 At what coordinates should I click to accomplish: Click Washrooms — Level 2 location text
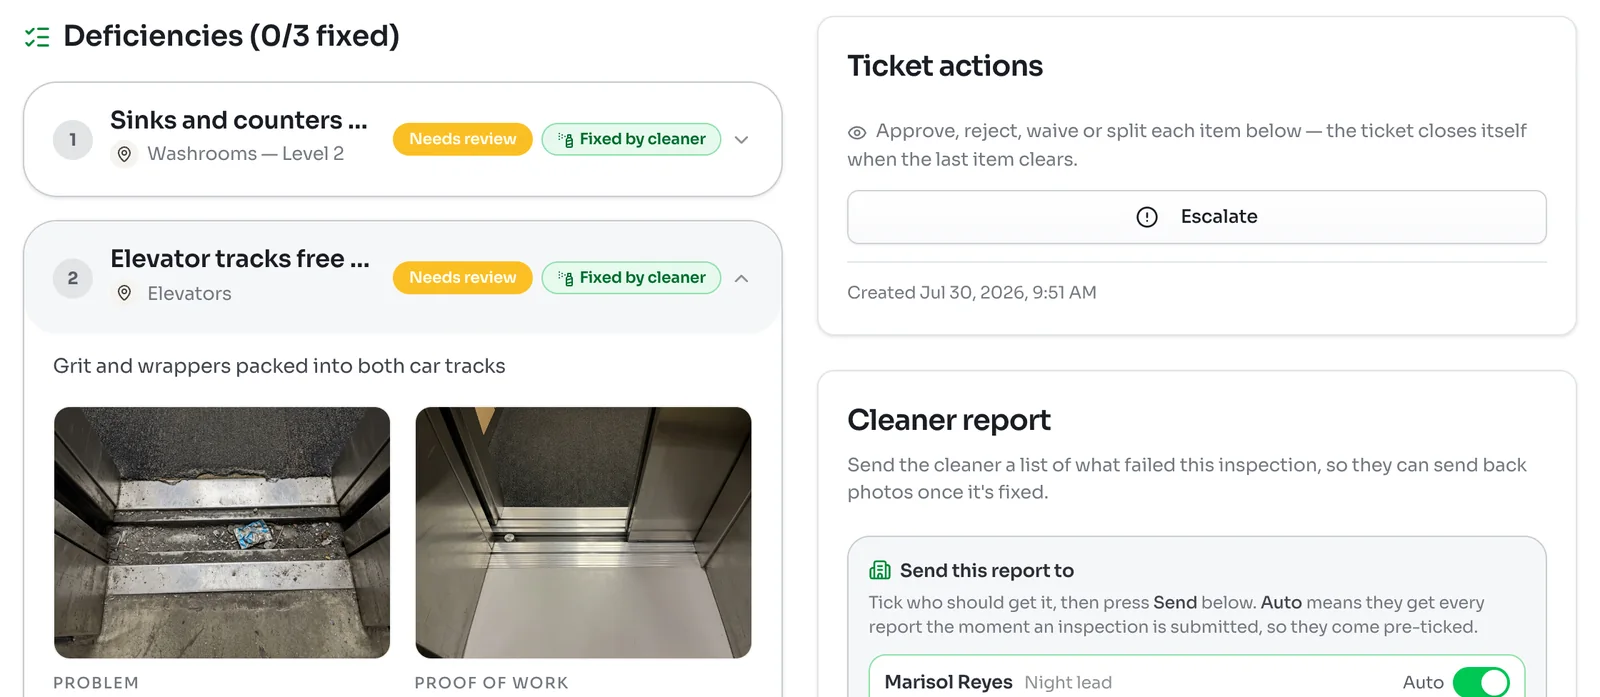pyautogui.click(x=246, y=154)
